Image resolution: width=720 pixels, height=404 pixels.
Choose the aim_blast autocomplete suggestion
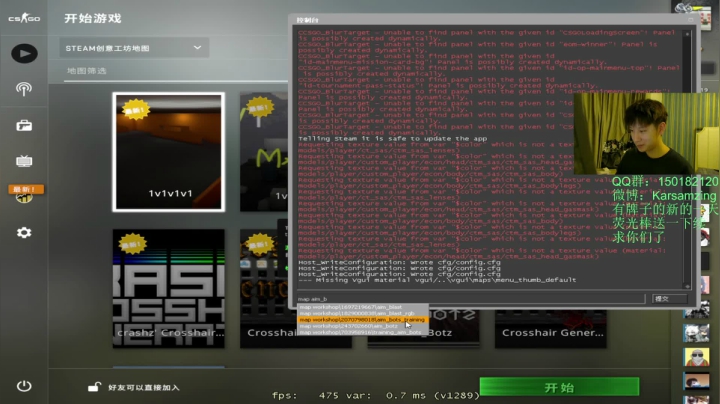tap(363, 307)
